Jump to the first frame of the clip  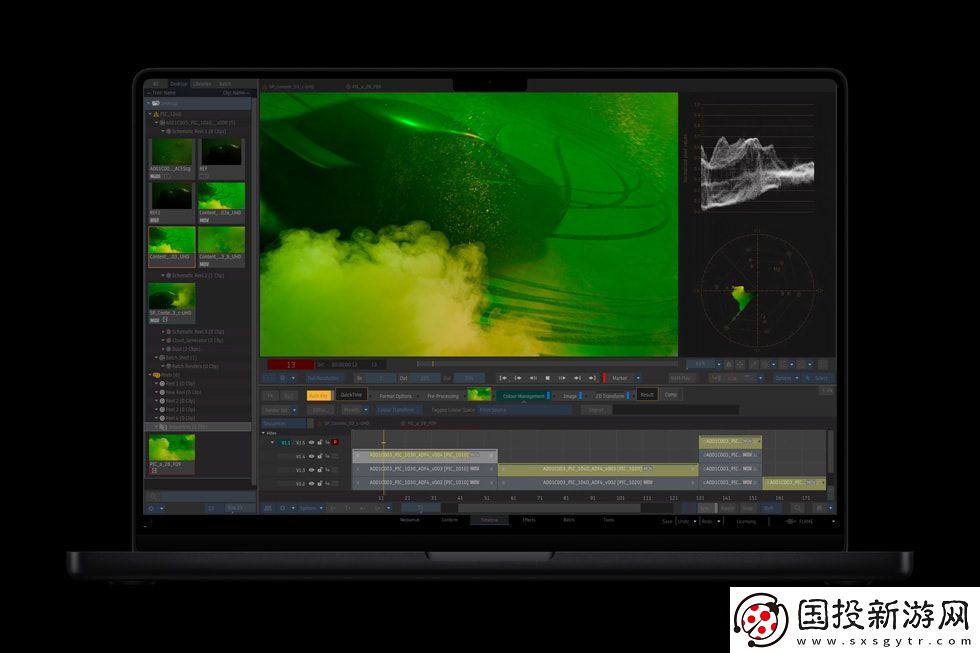pos(504,378)
